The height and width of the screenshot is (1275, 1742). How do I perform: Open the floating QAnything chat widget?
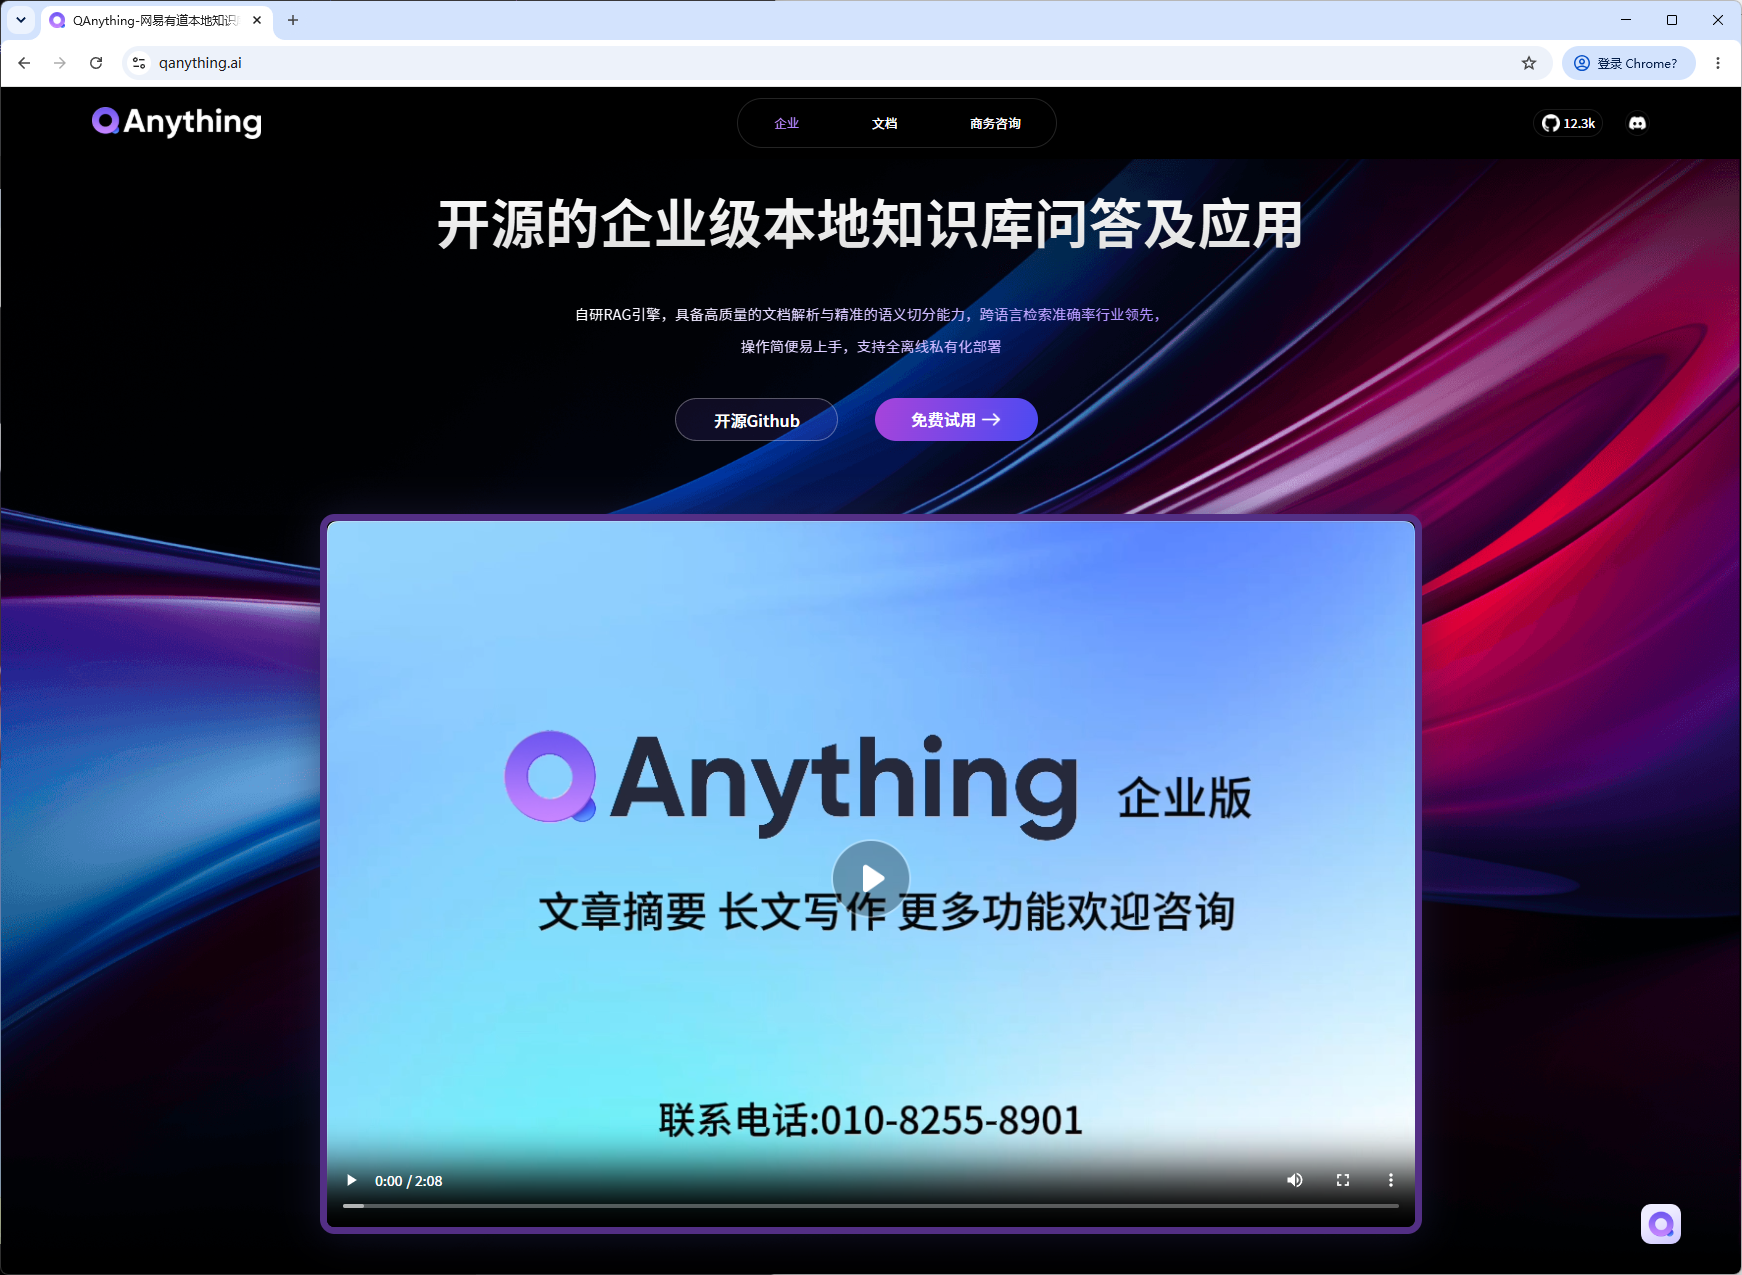point(1661,1224)
